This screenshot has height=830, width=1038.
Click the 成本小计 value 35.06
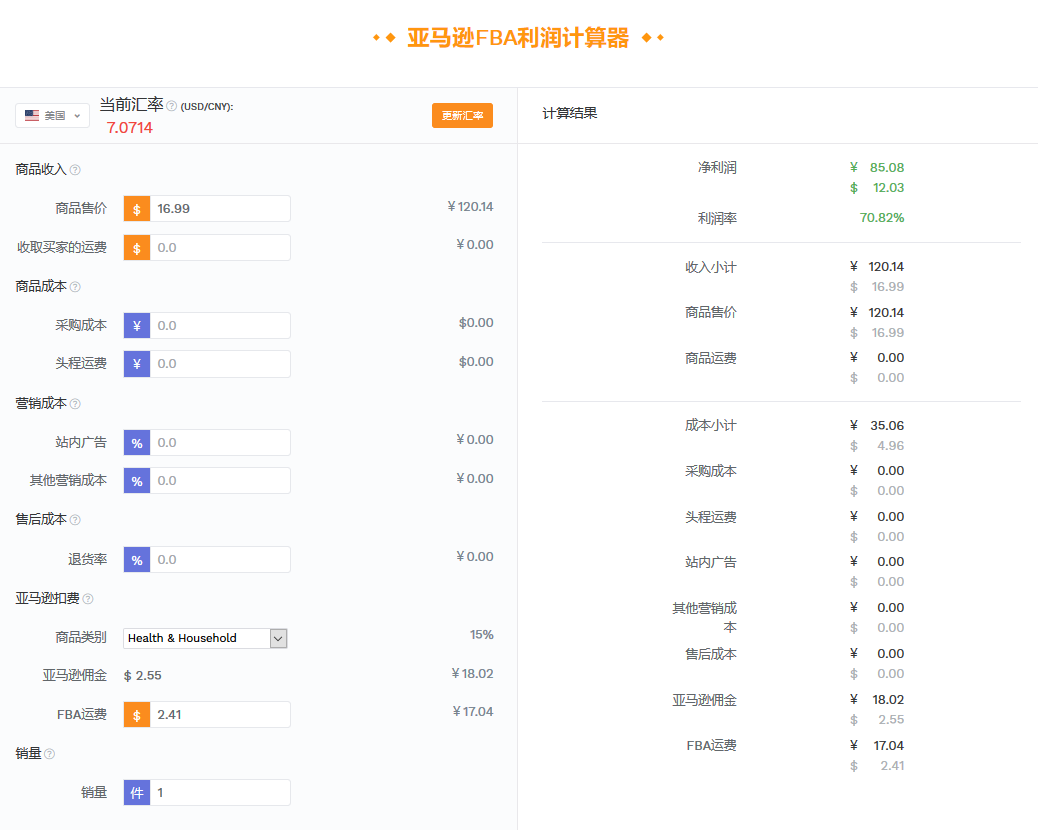pyautogui.click(x=886, y=426)
